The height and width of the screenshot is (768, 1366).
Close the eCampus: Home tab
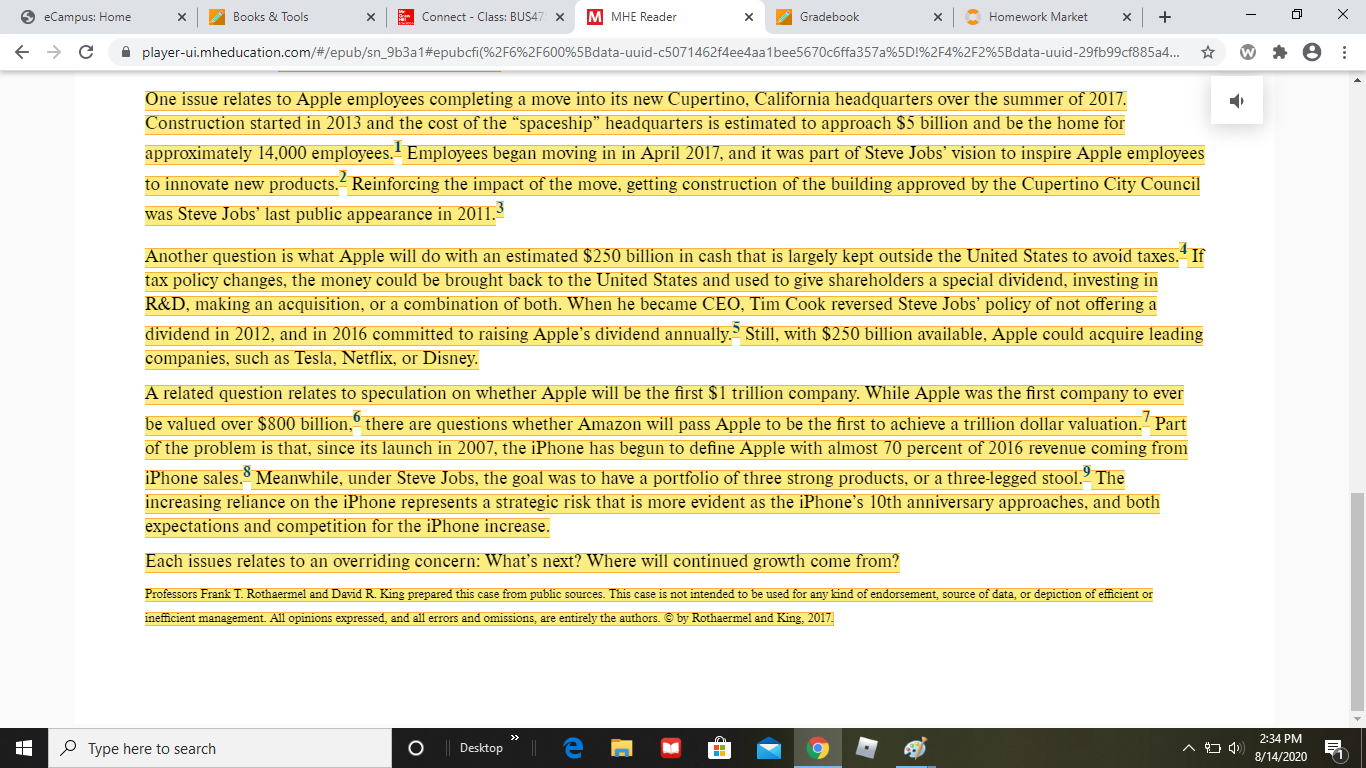pyautogui.click(x=181, y=17)
